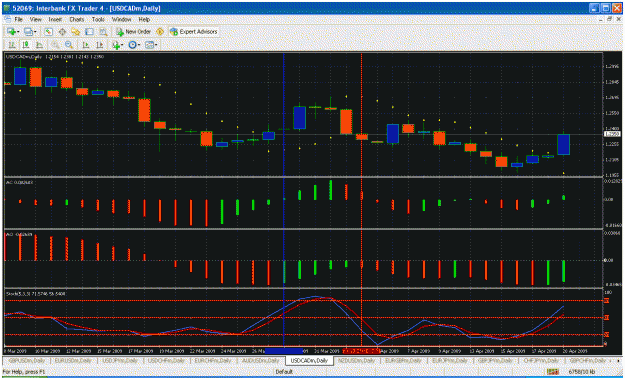Toggle chart auto scroll
Screen dimensions: 625x378
tap(86, 45)
